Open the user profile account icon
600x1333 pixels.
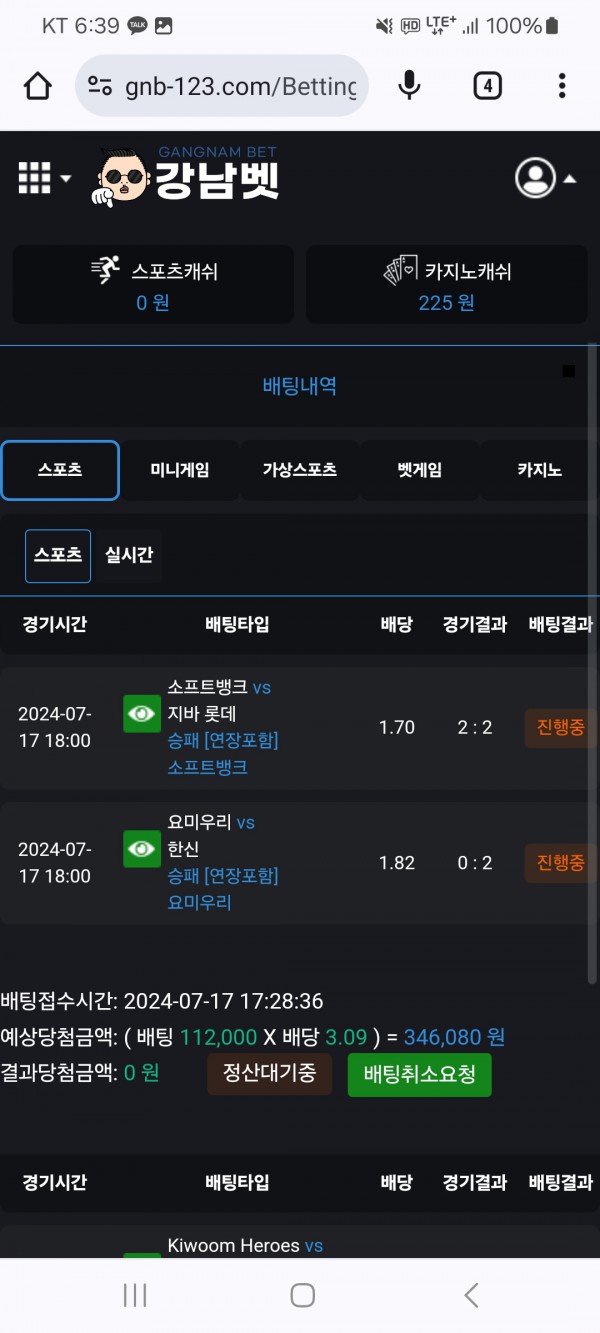click(x=535, y=178)
